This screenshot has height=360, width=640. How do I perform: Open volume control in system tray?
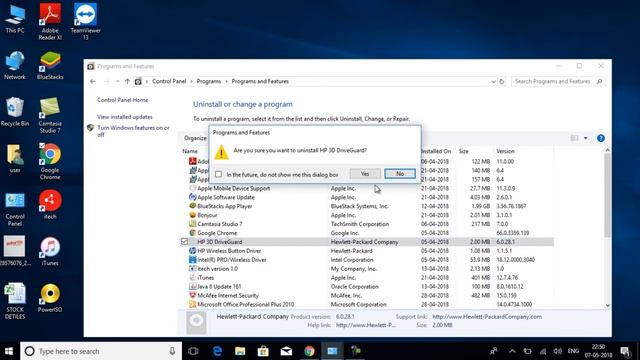(558, 351)
